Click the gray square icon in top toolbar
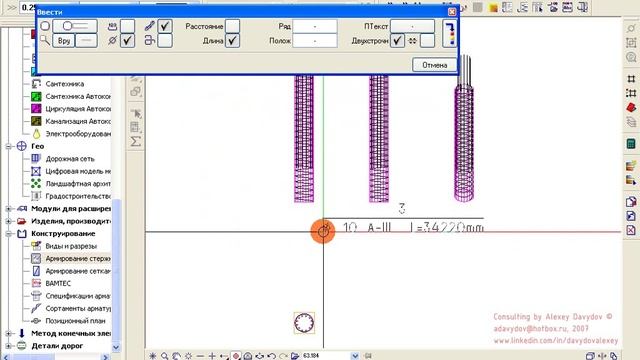Image resolution: width=640 pixels, height=360 pixels. 478,7
